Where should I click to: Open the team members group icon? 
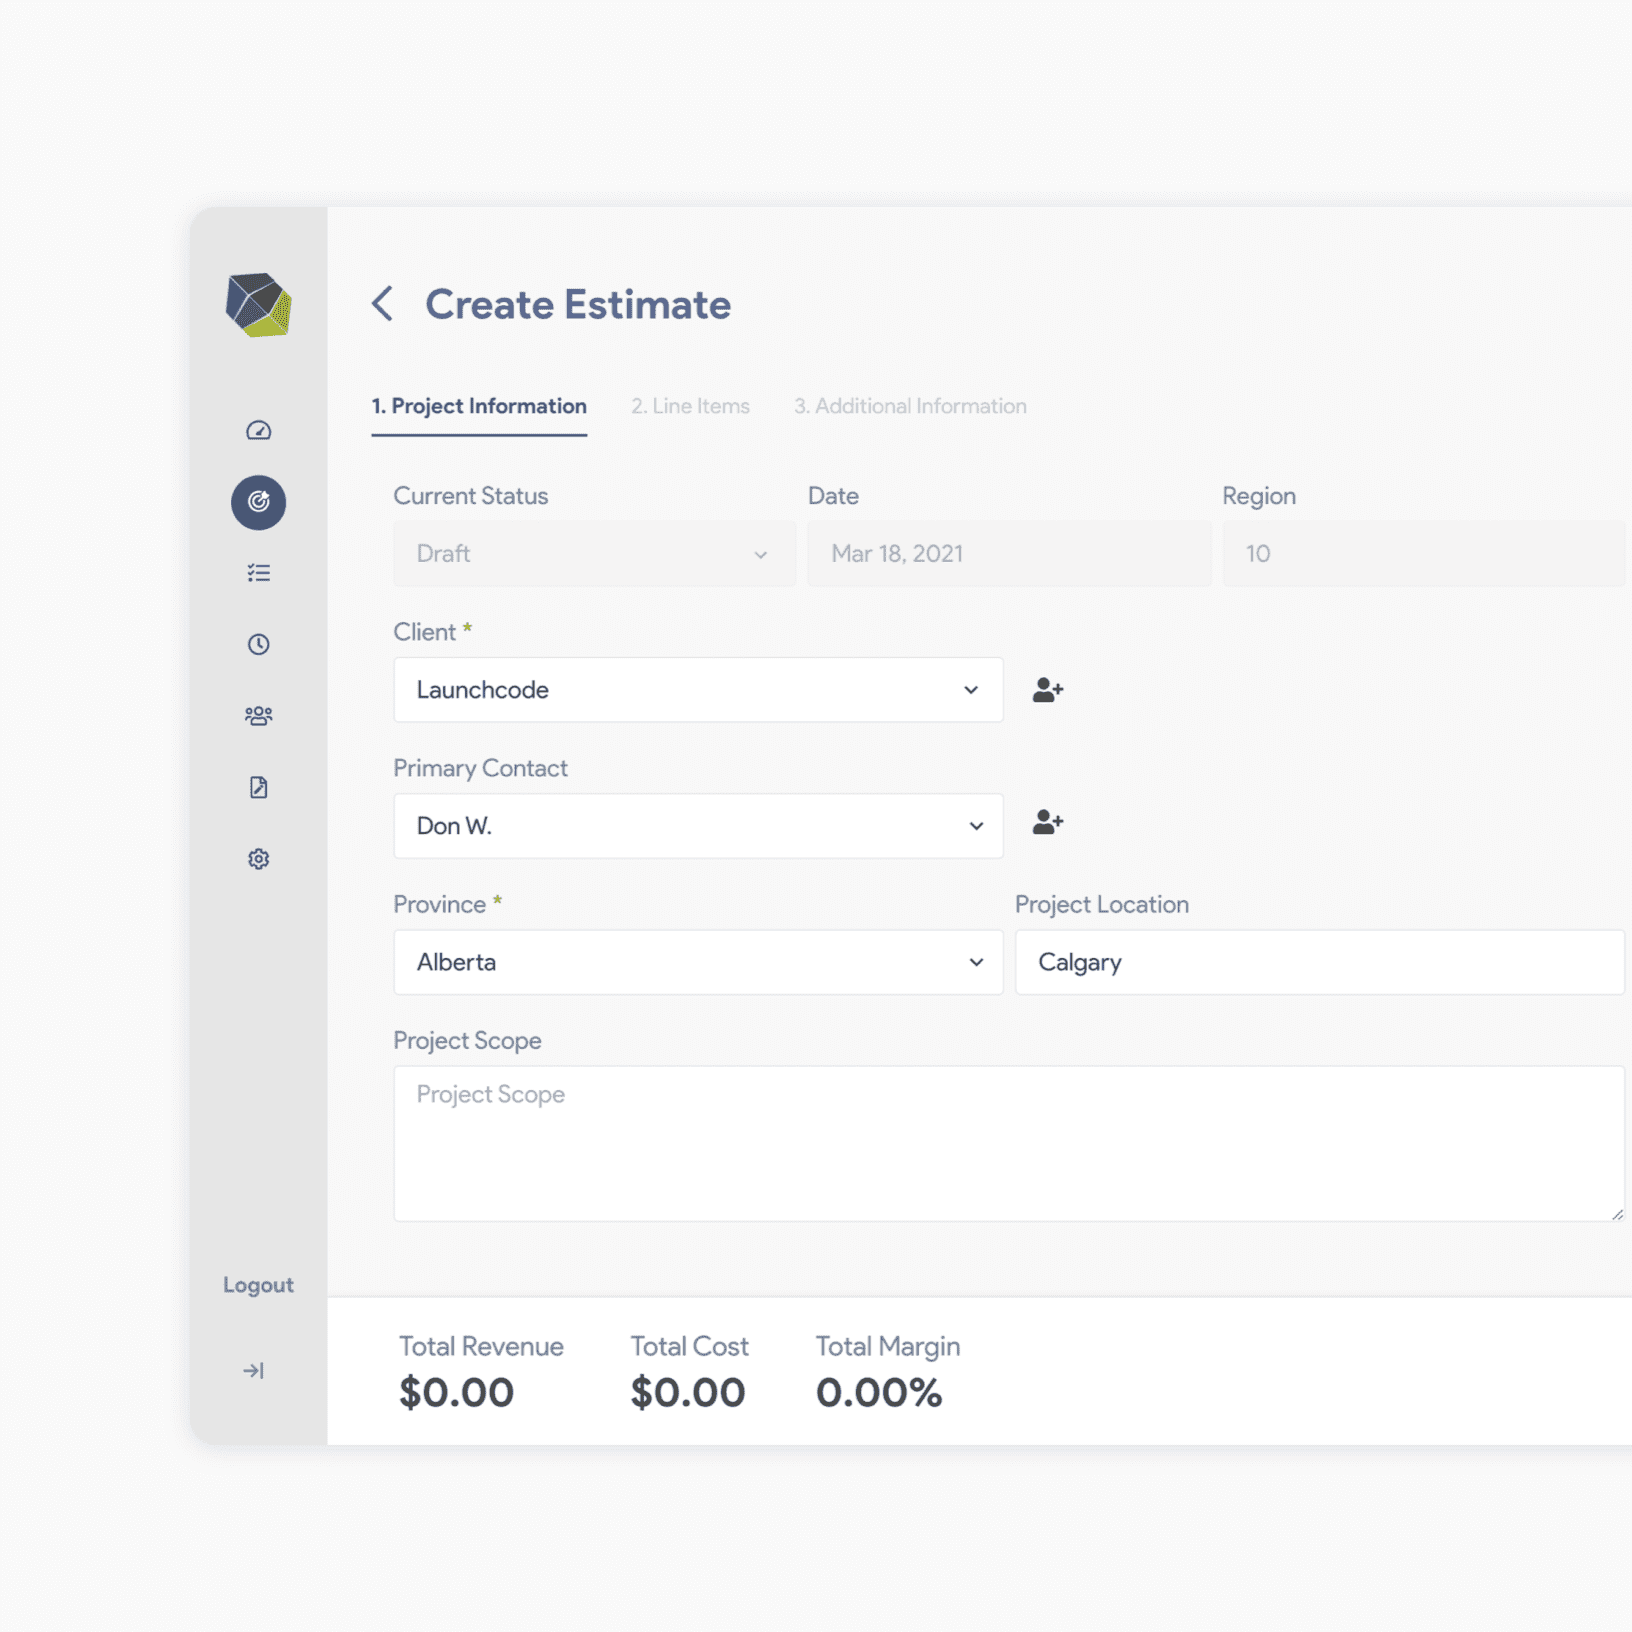(x=258, y=716)
